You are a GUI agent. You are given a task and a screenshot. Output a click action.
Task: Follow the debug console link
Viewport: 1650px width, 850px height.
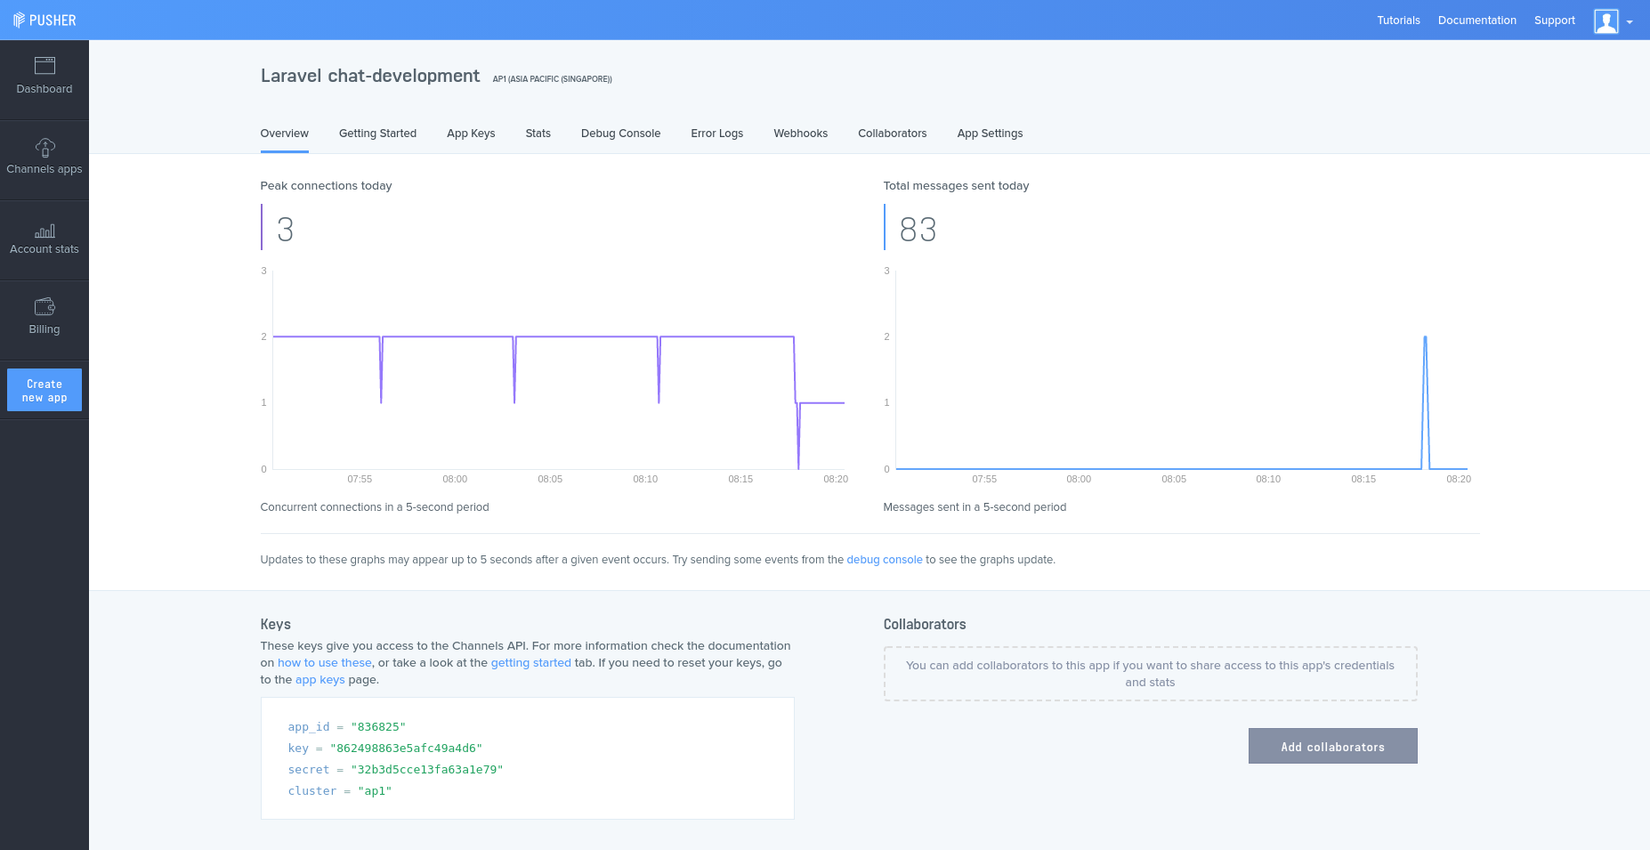coord(885,560)
